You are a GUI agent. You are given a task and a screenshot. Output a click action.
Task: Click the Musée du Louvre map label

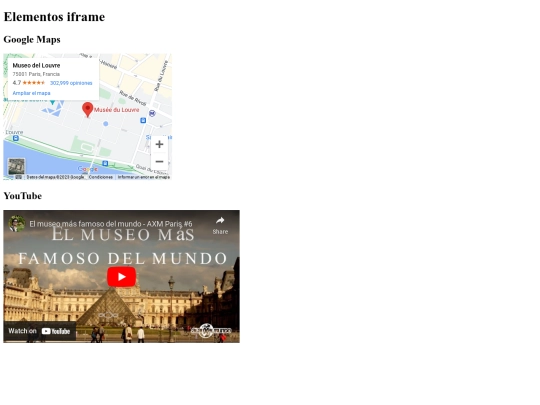click(x=116, y=110)
